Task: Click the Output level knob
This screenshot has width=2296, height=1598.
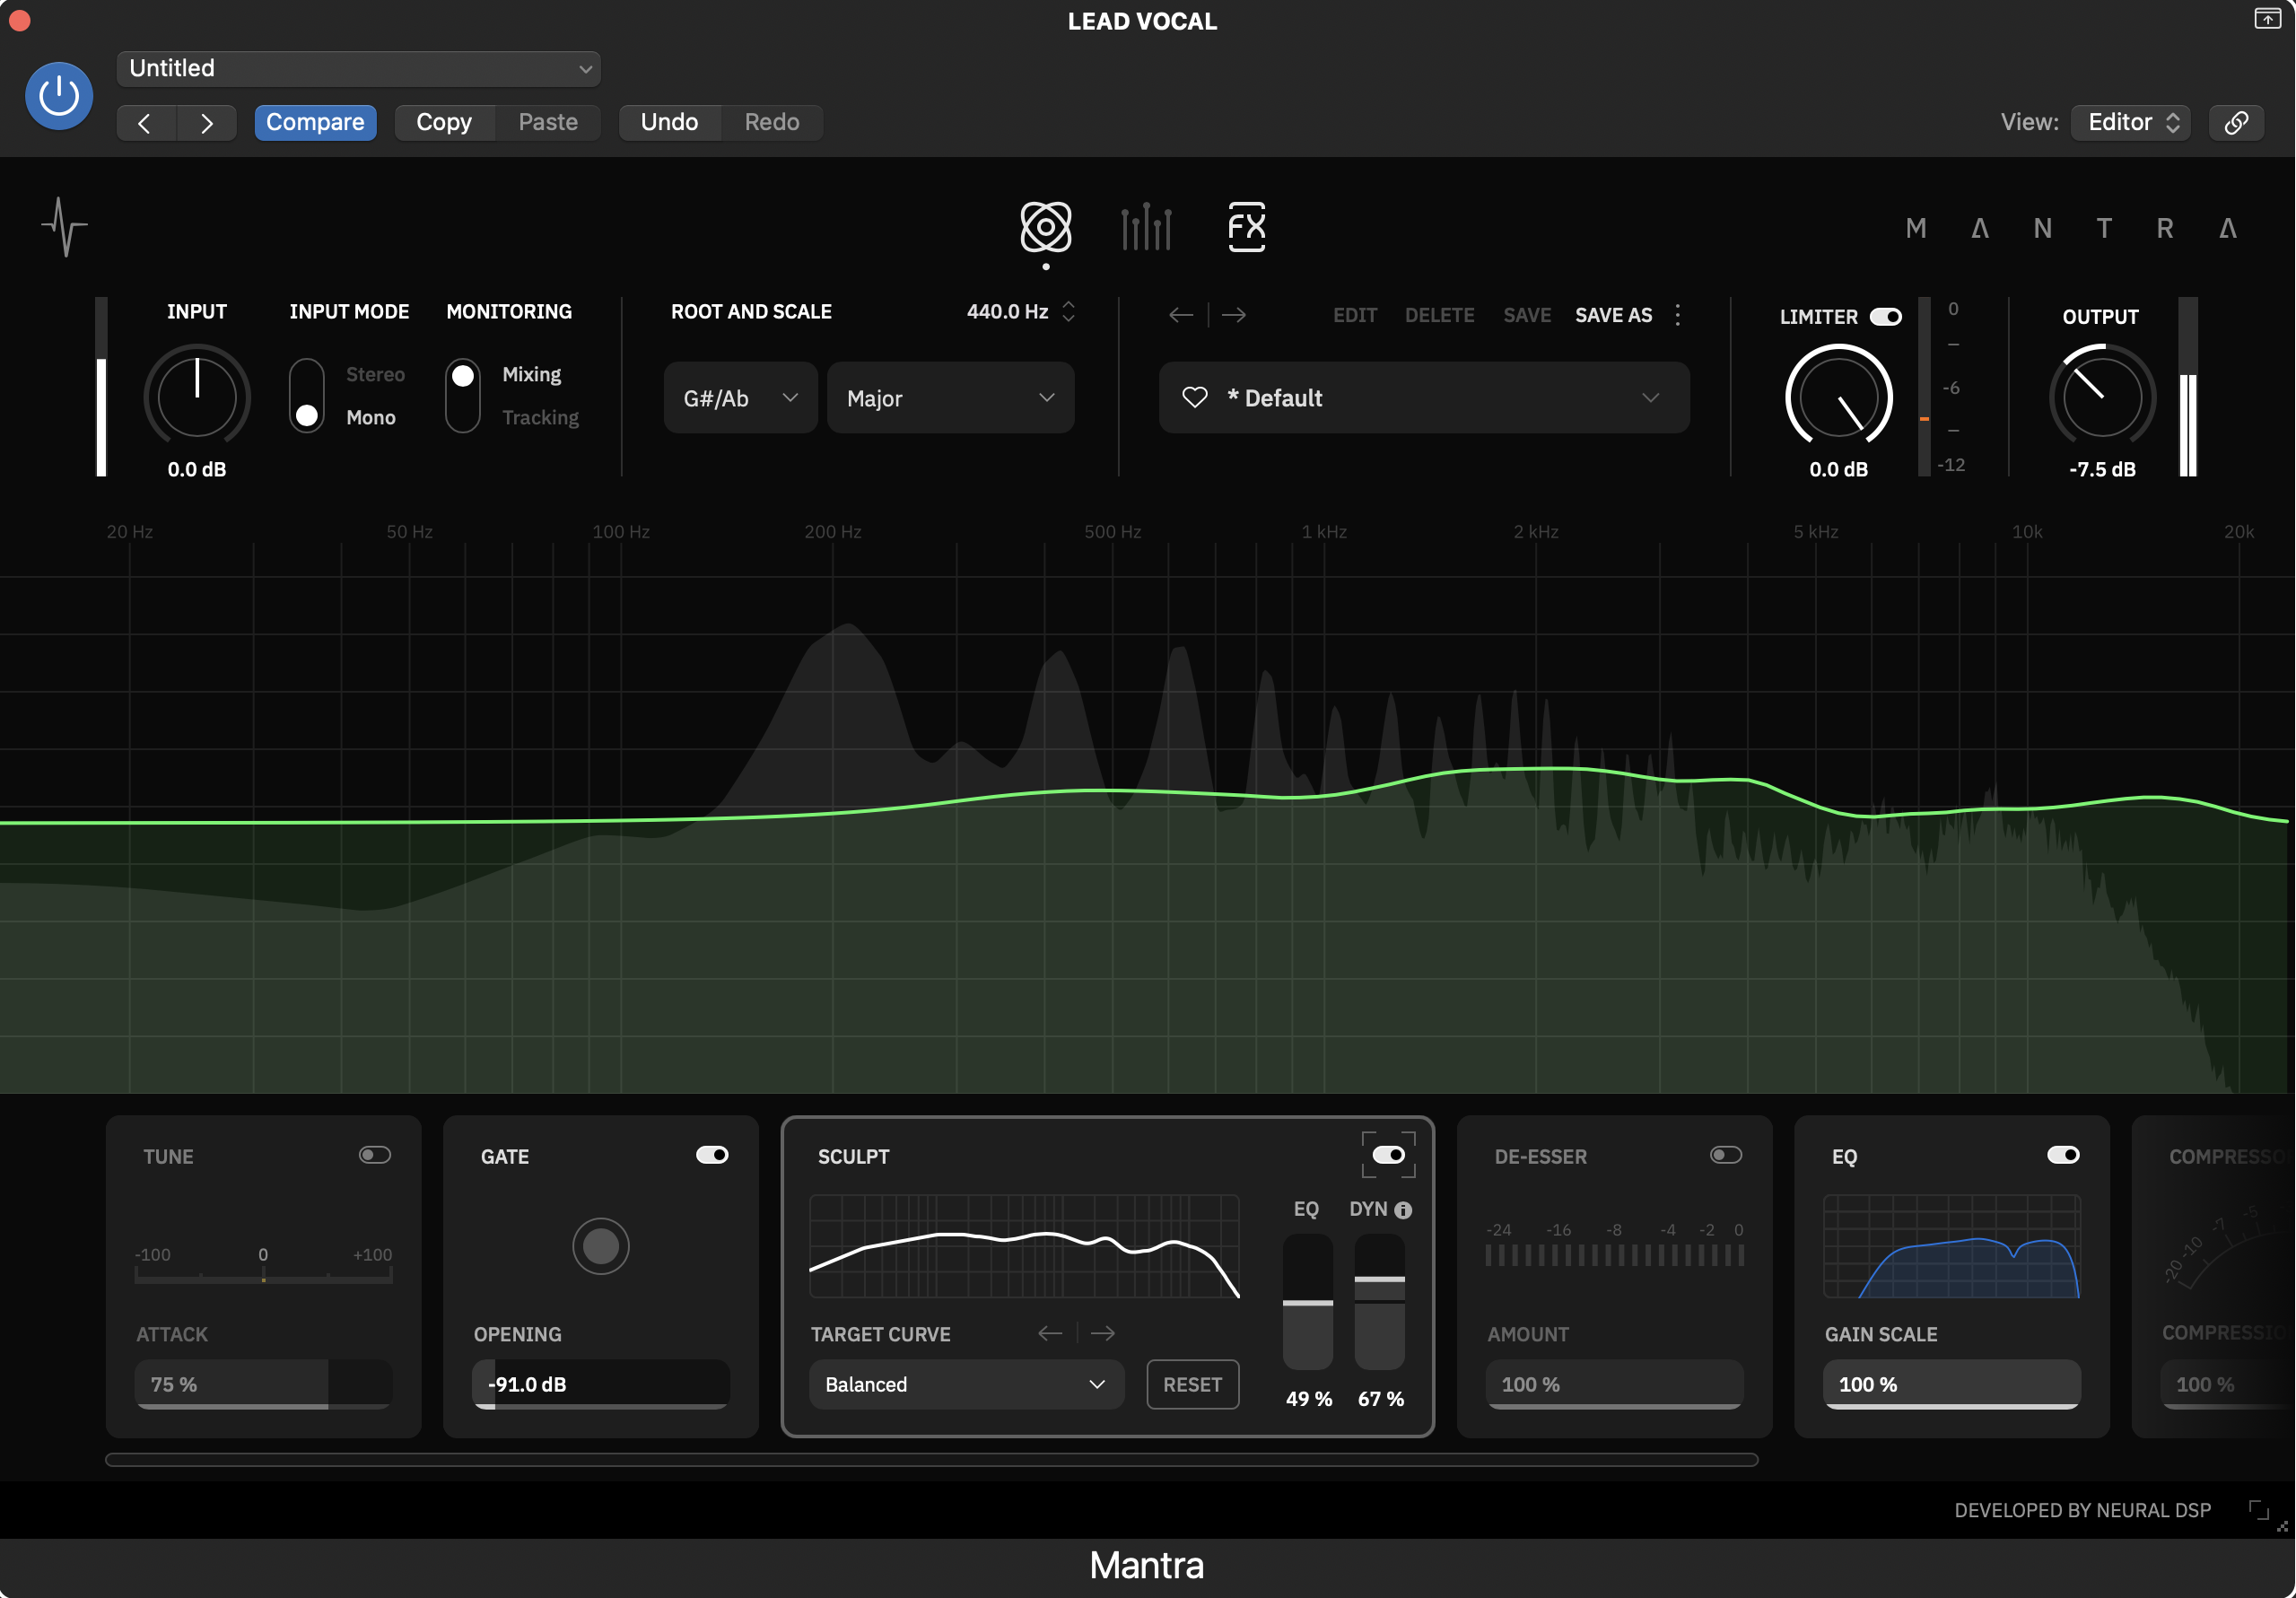Action: click(2102, 397)
